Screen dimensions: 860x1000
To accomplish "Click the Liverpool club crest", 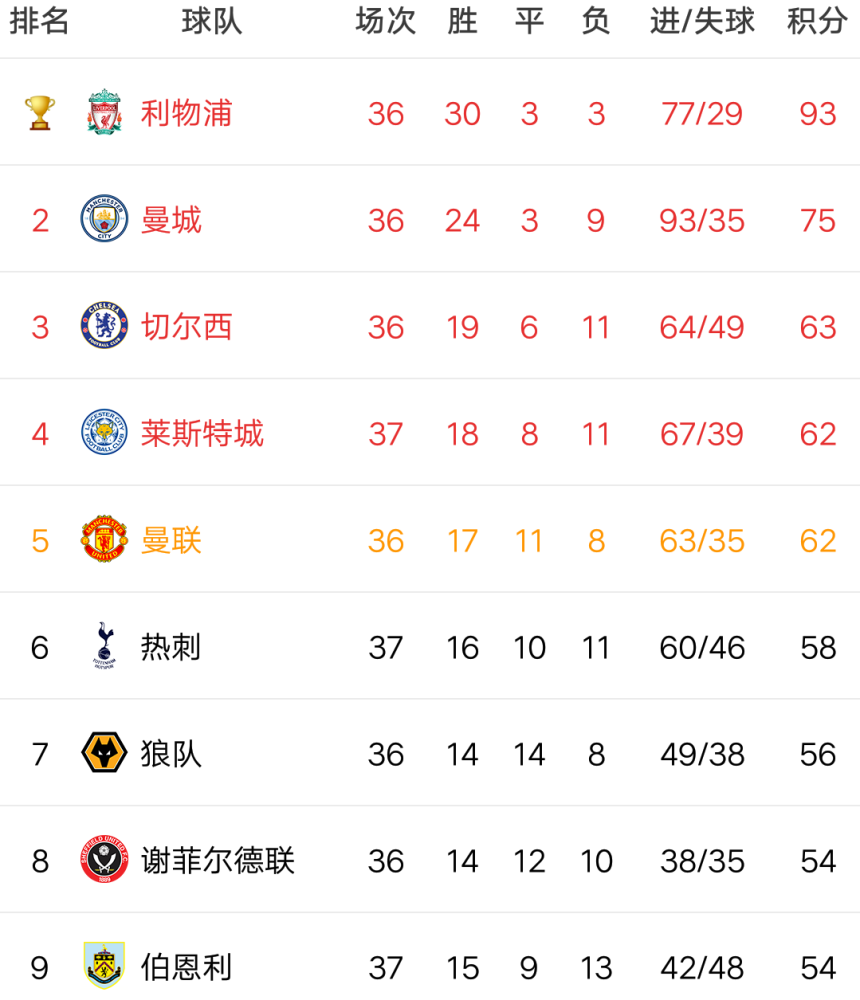I will pos(104,112).
